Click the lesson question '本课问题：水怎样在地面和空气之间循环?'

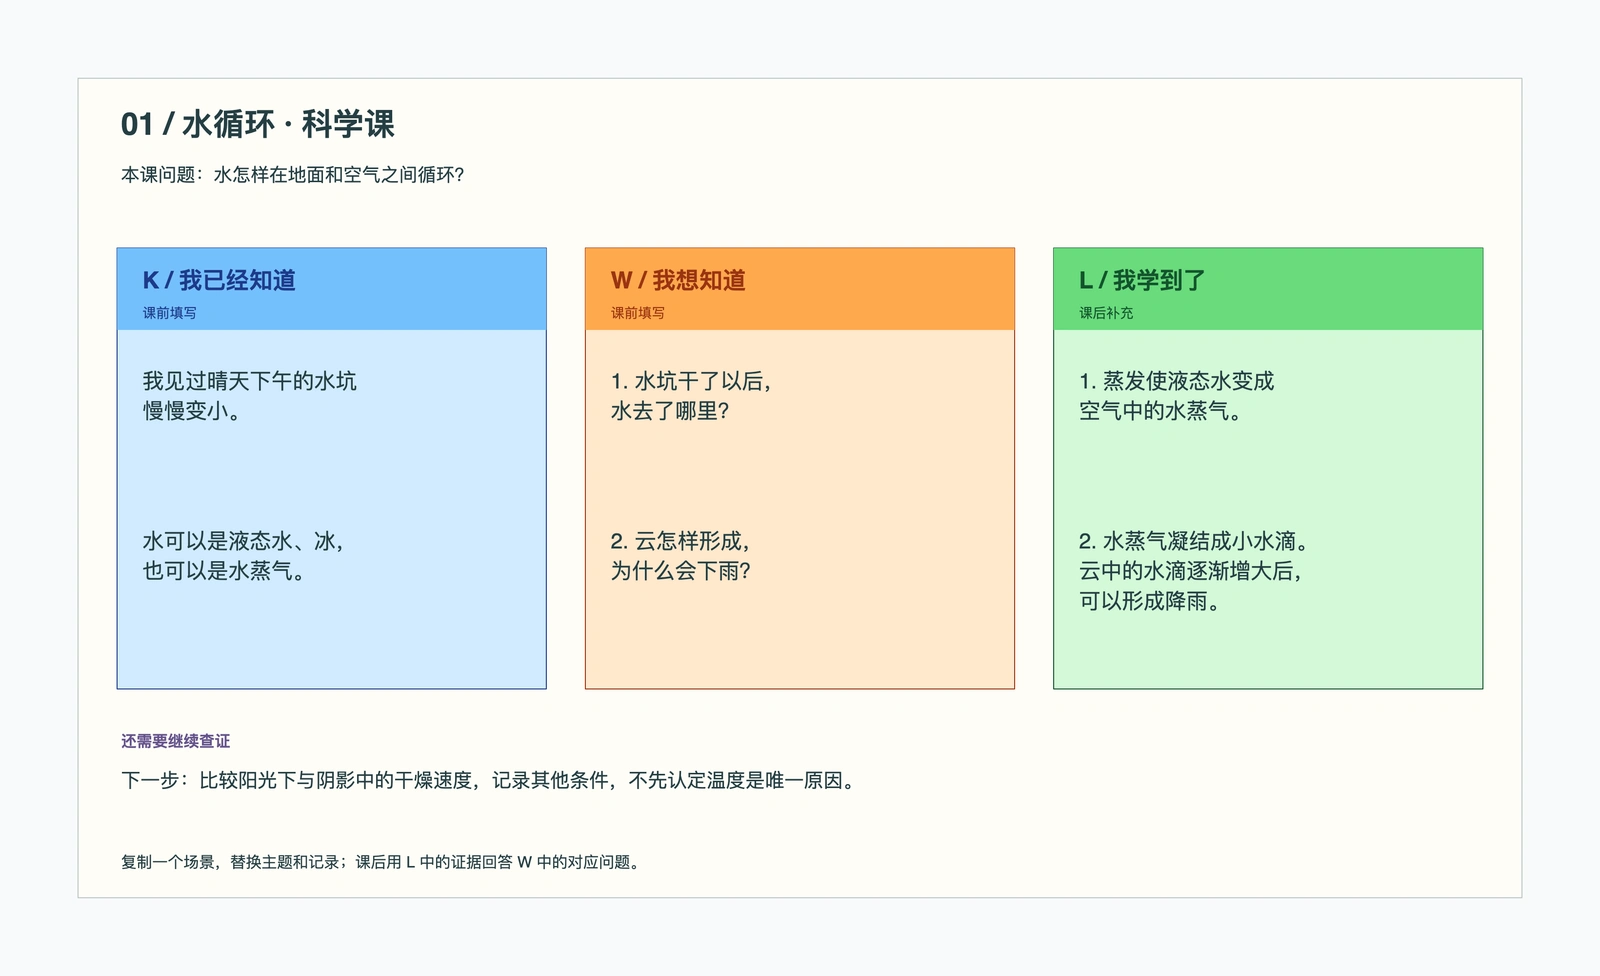coord(293,175)
